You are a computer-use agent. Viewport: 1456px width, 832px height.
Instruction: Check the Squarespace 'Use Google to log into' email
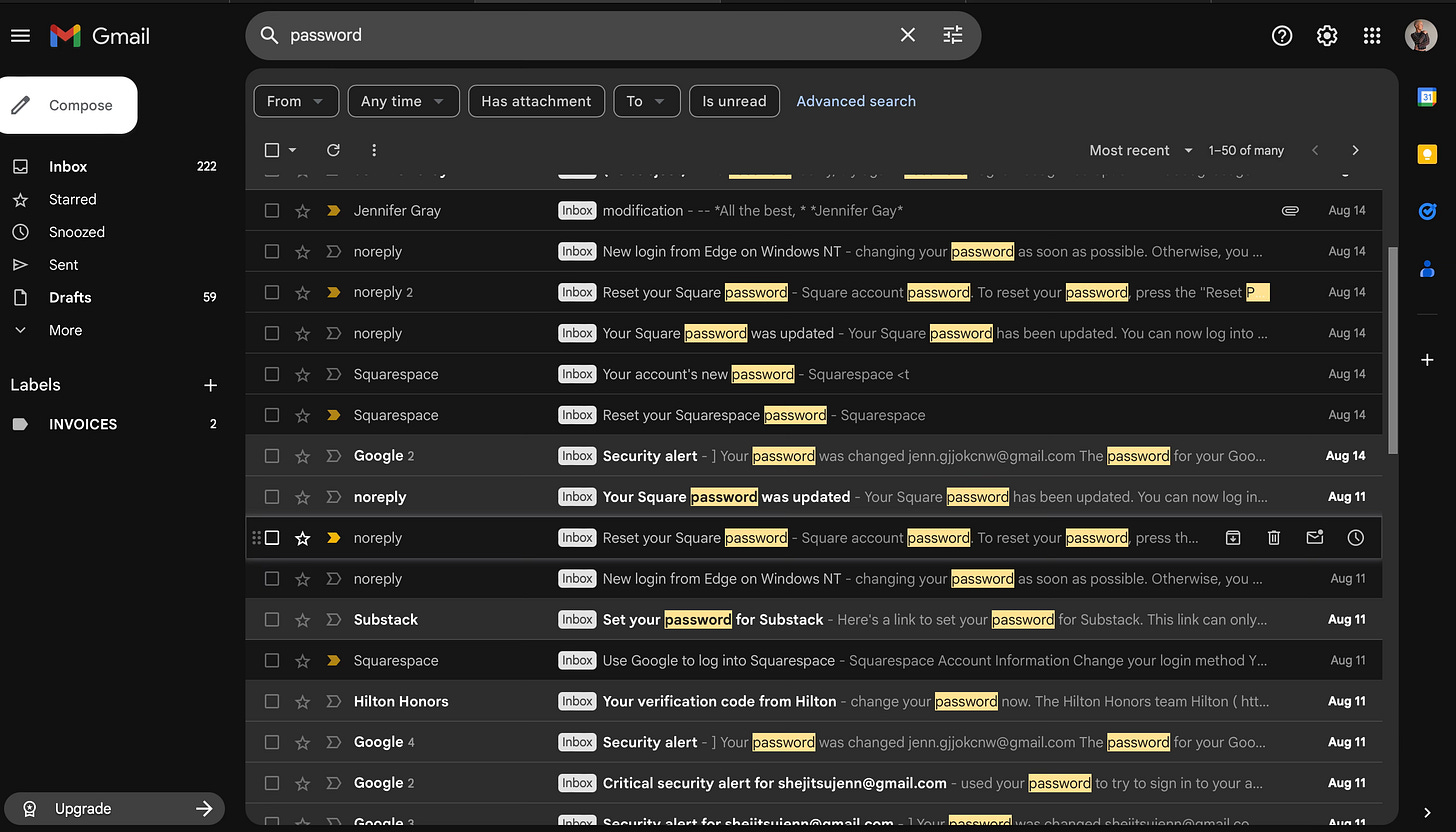point(272,661)
